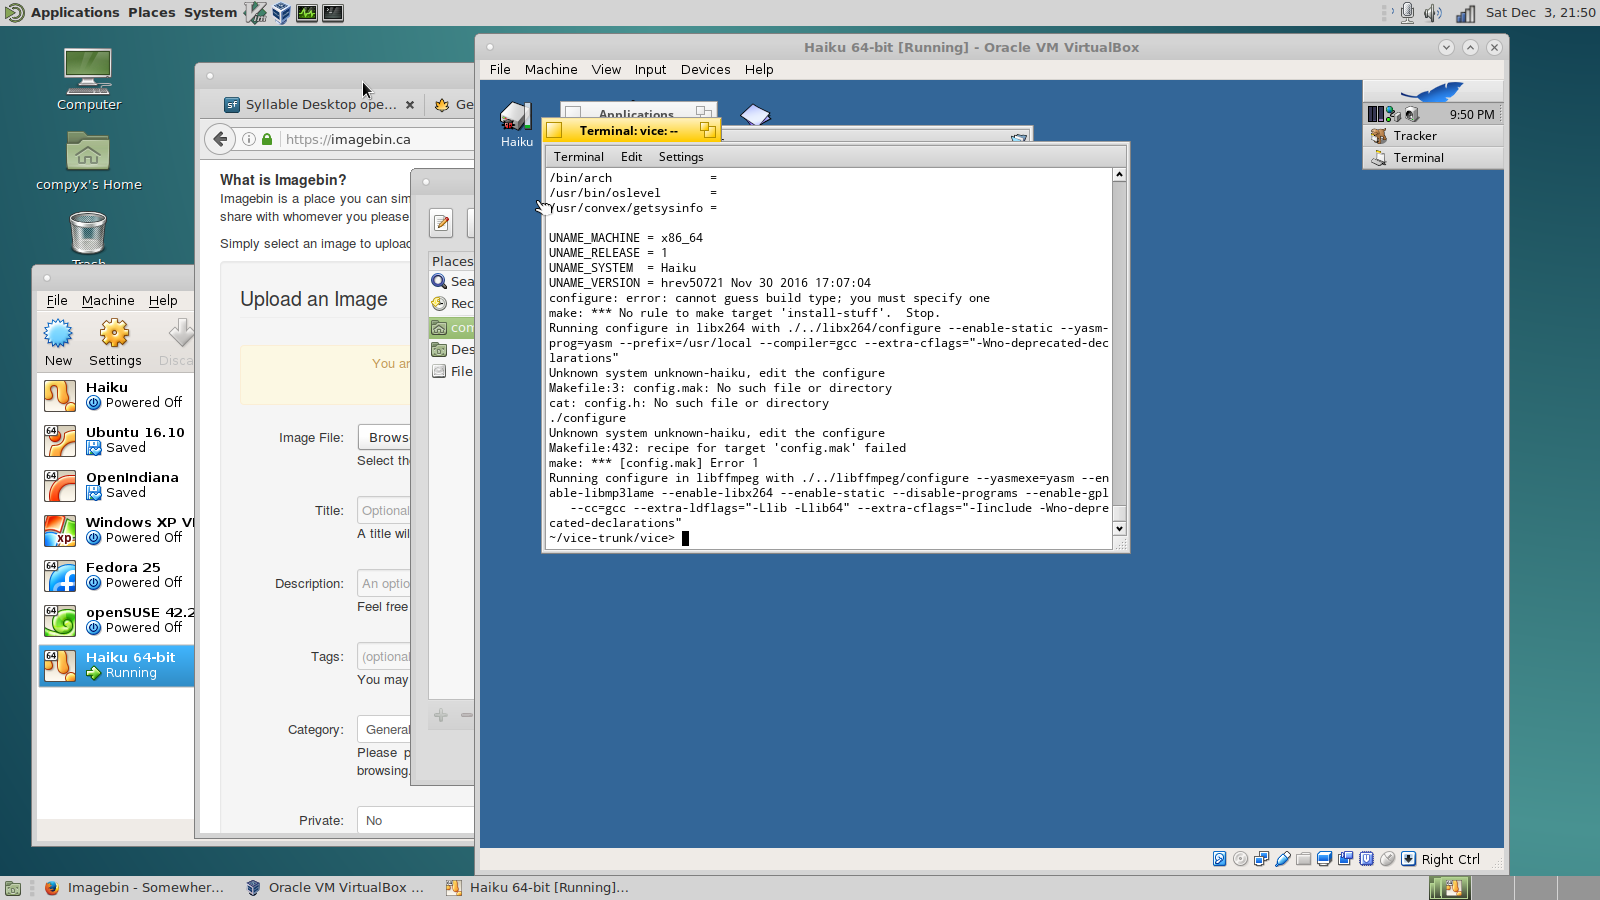This screenshot has width=1600, height=900.
Task: Open the Edit menu in Haiku Terminal
Action: 631,157
